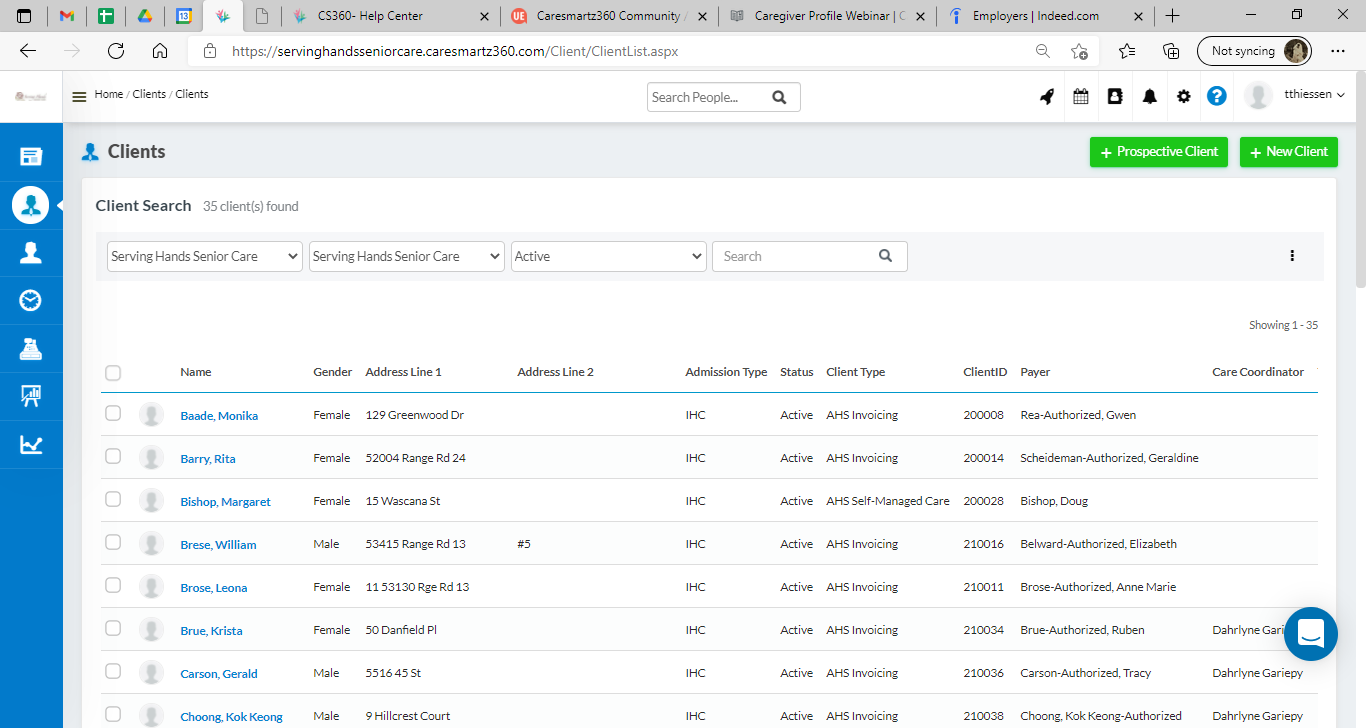Open the clock icon in left sidebar
Image resolution: width=1366 pixels, height=728 pixels.
pos(31,300)
